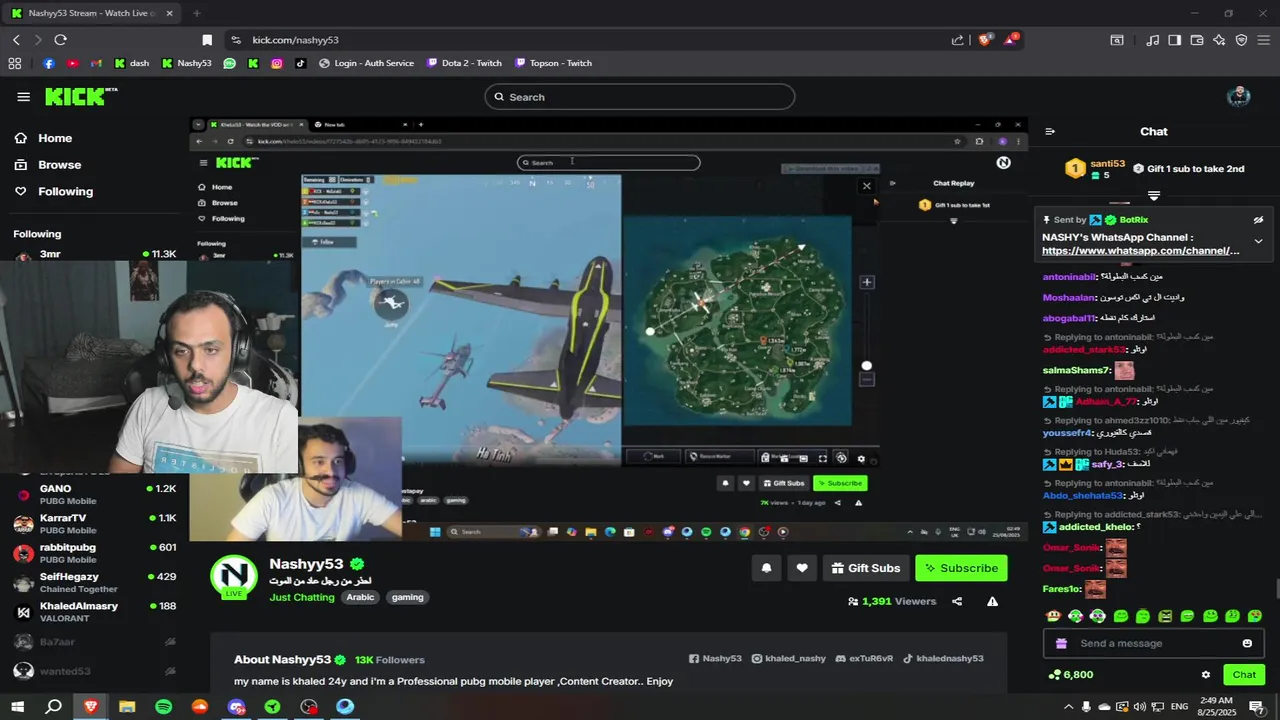The height and width of the screenshot is (720, 1280).
Task: Click the bookmark icon beside address bar
Action: (x=207, y=40)
